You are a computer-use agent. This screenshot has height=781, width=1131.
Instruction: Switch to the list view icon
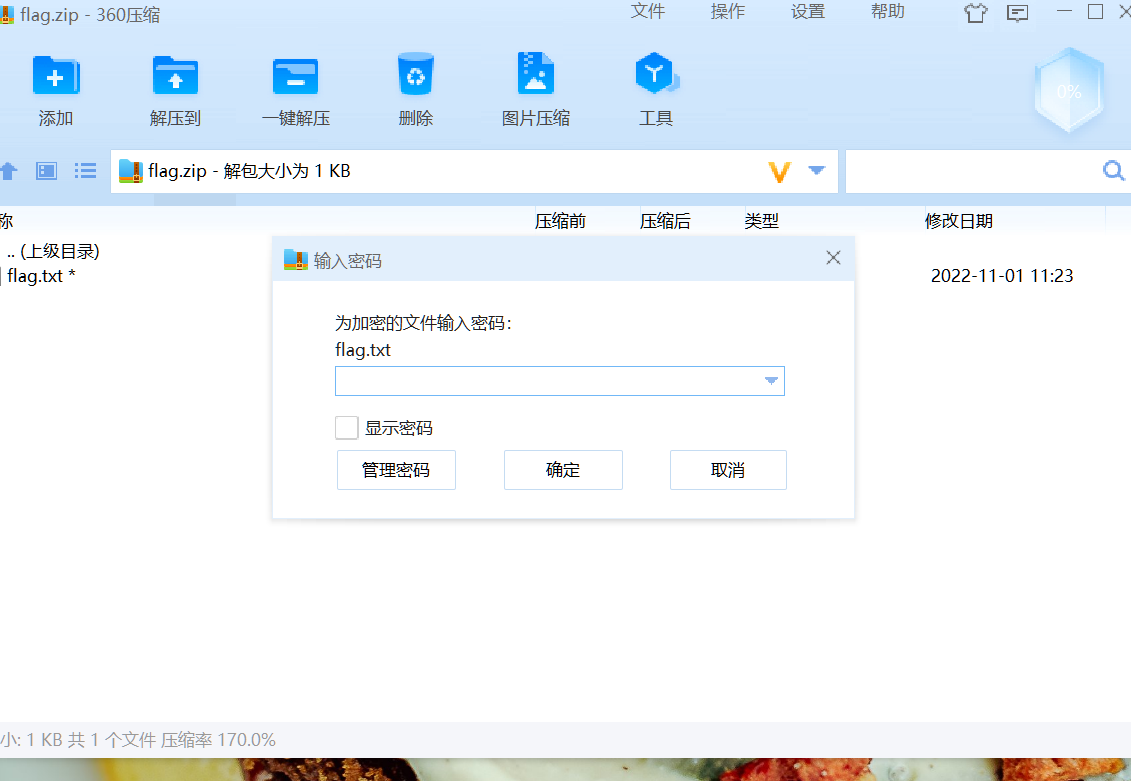tap(86, 171)
